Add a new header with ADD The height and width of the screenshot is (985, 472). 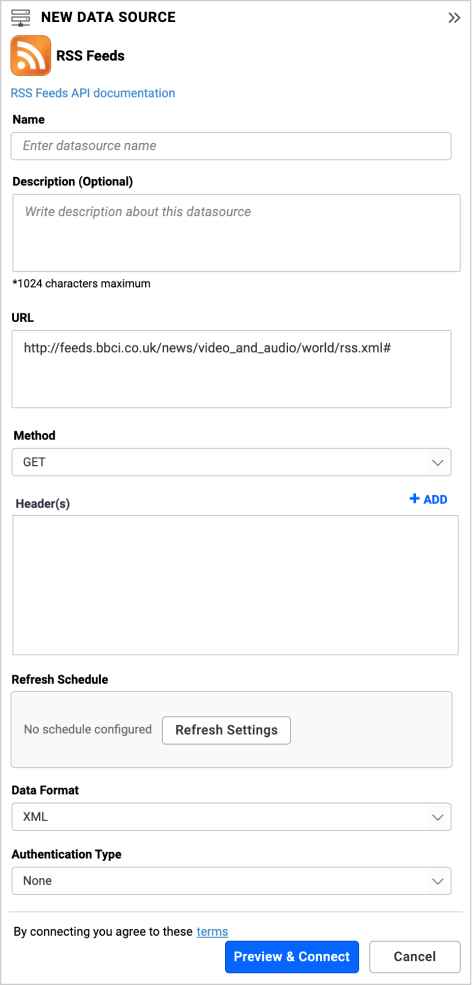[x=429, y=499]
